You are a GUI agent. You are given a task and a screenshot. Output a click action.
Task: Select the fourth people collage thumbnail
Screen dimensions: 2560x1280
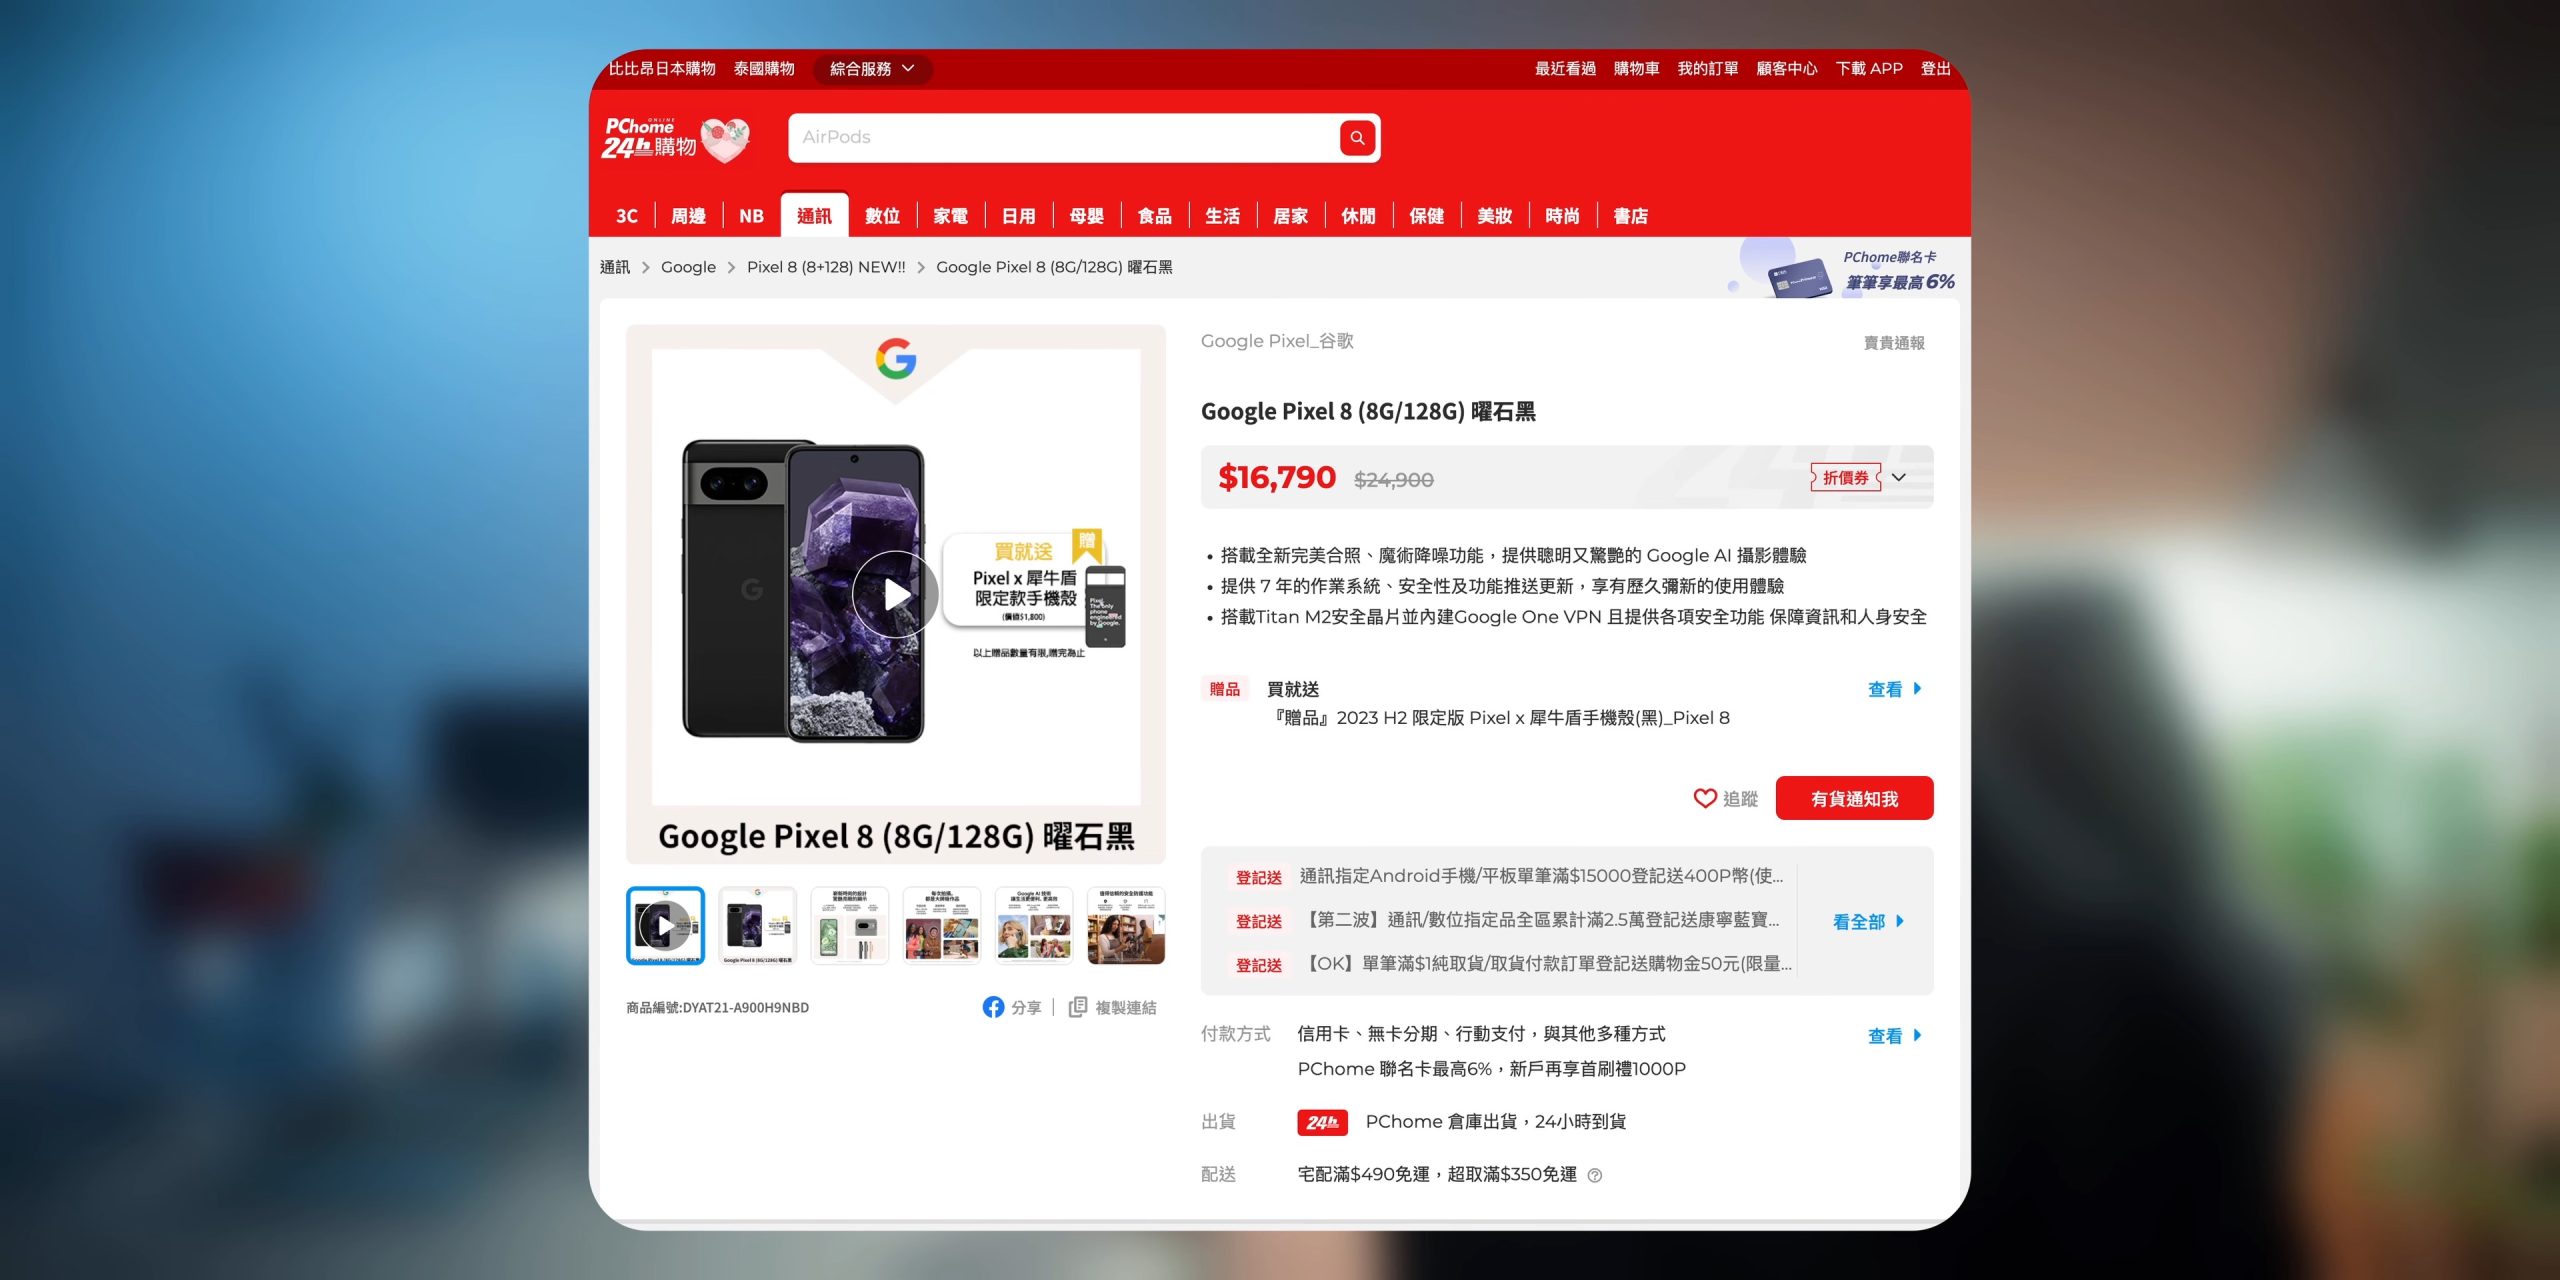pos(941,925)
